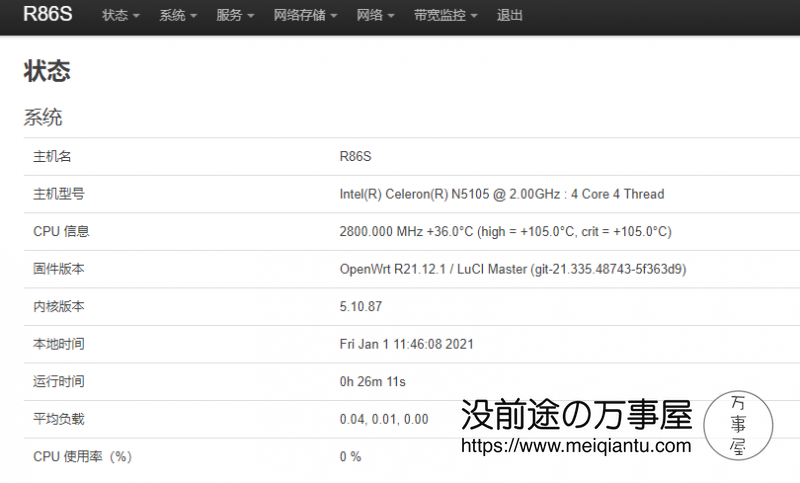Viewport: 800px width, 483px height.
Task: Select kernel version 5.10.87
Action: [x=361, y=307]
